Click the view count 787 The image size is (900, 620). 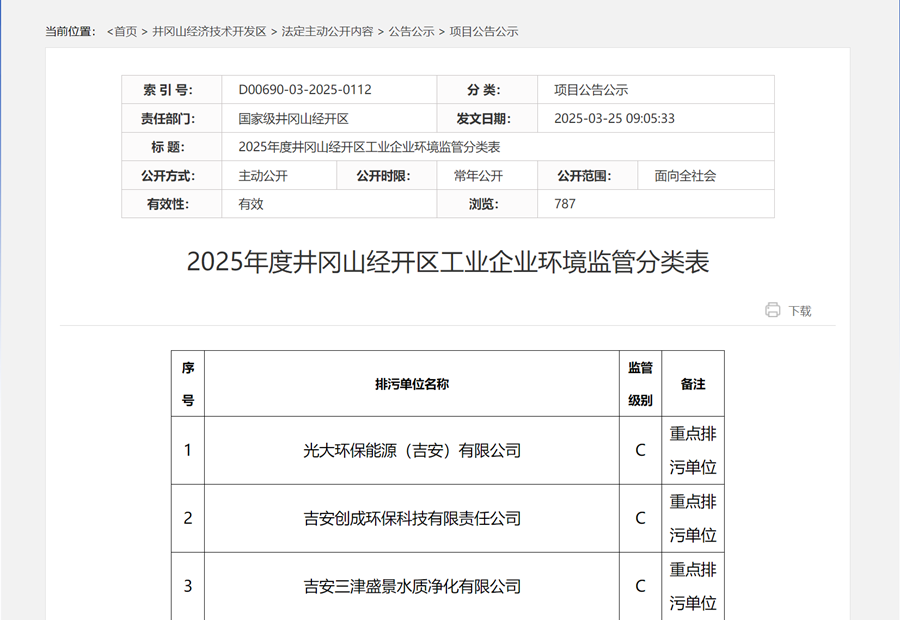tap(565, 204)
